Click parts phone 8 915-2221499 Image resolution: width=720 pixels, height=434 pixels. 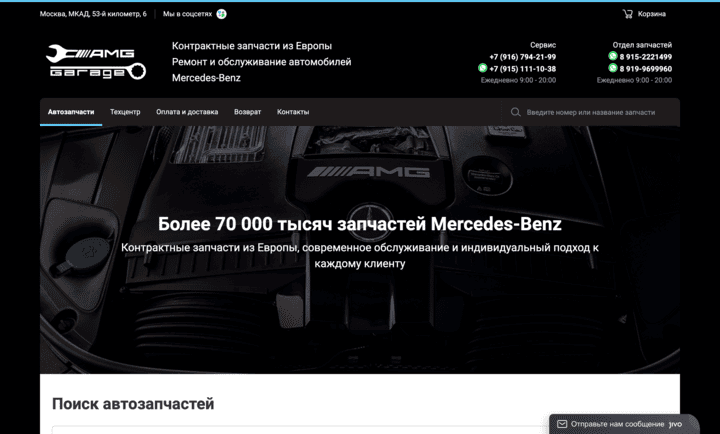646,57
